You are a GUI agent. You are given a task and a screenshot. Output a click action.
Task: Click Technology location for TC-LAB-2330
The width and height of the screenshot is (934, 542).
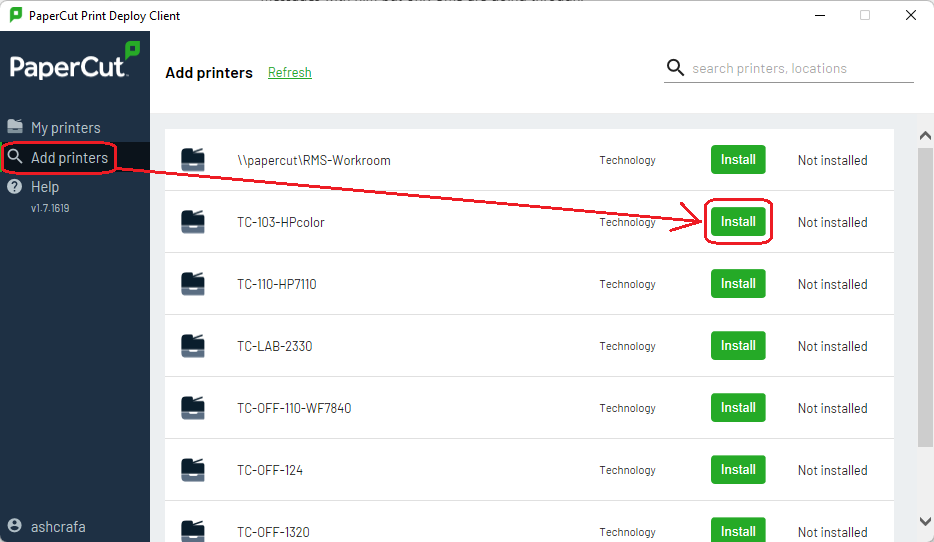(x=627, y=346)
